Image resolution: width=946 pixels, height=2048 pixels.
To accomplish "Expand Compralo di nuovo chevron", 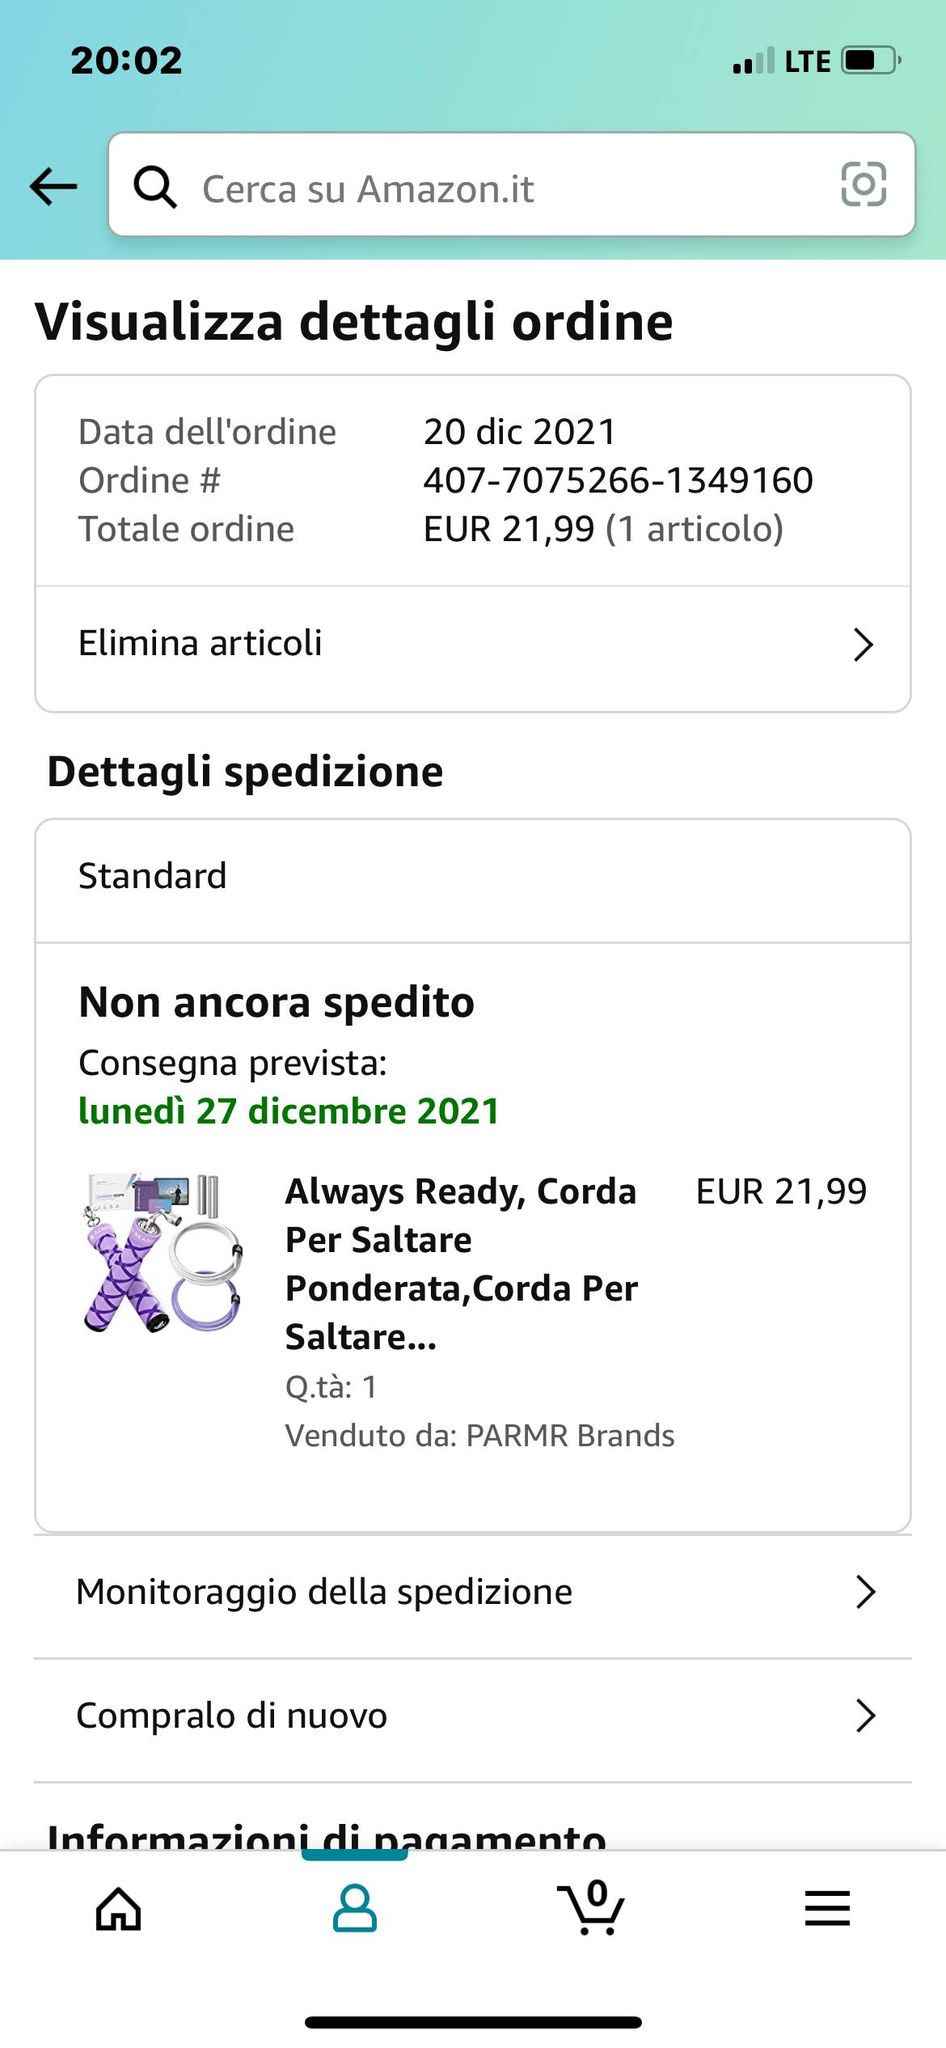I will click(865, 1716).
